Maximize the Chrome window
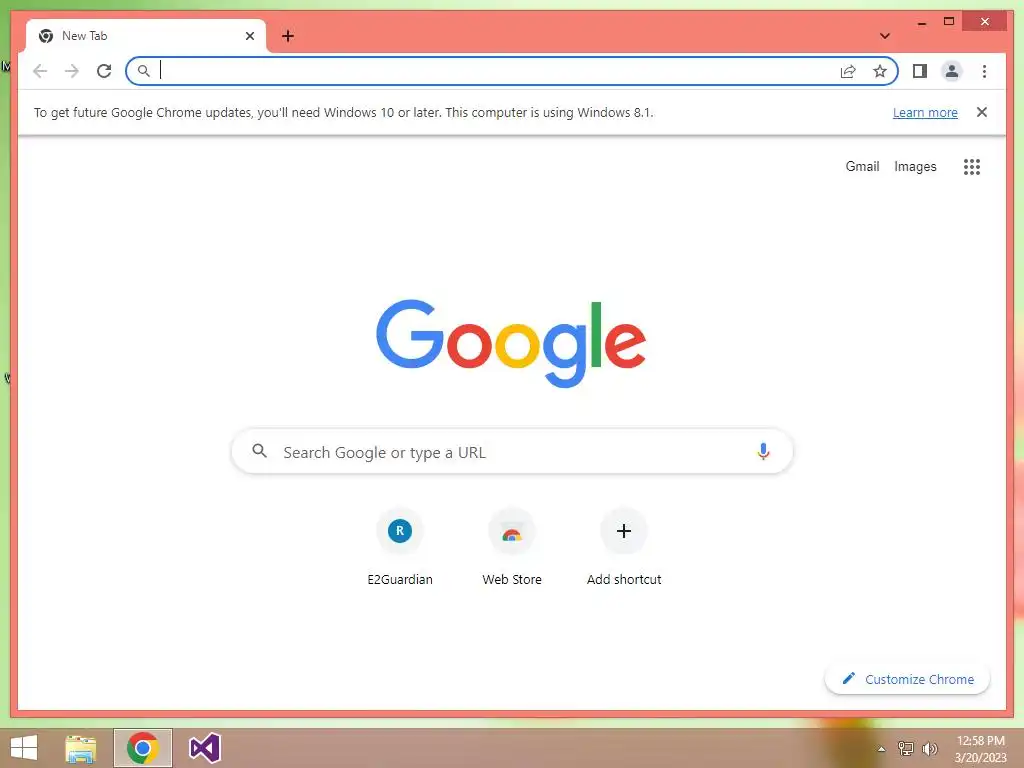Screen dimensions: 1024x768 coord(949,22)
